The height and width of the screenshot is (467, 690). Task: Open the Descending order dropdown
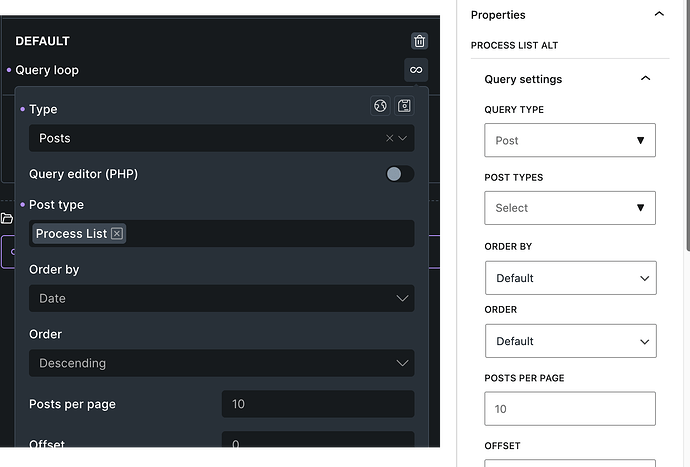[x=221, y=363]
